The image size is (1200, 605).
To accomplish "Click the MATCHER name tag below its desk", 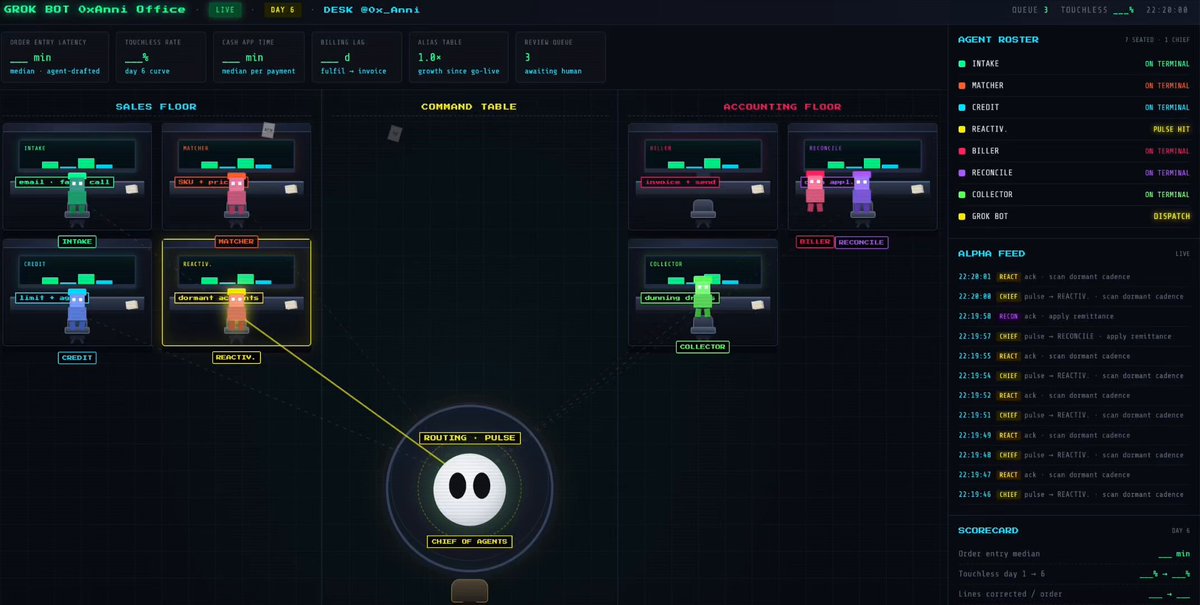I will (x=236, y=242).
